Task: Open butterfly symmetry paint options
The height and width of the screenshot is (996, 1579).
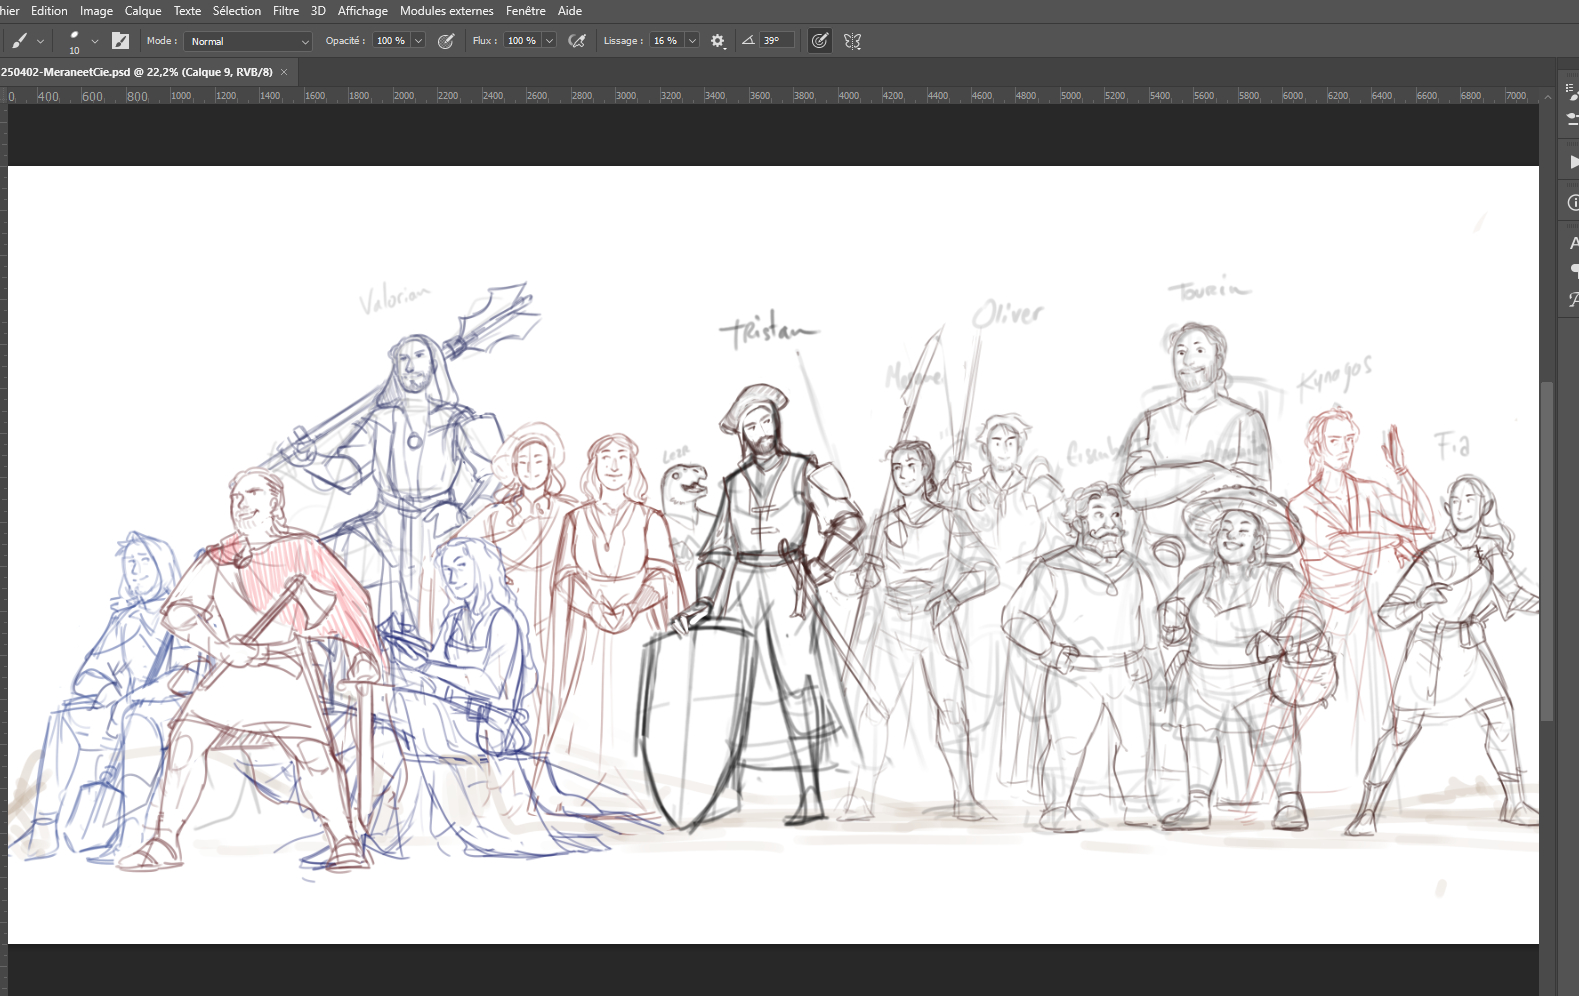Action: tap(852, 41)
